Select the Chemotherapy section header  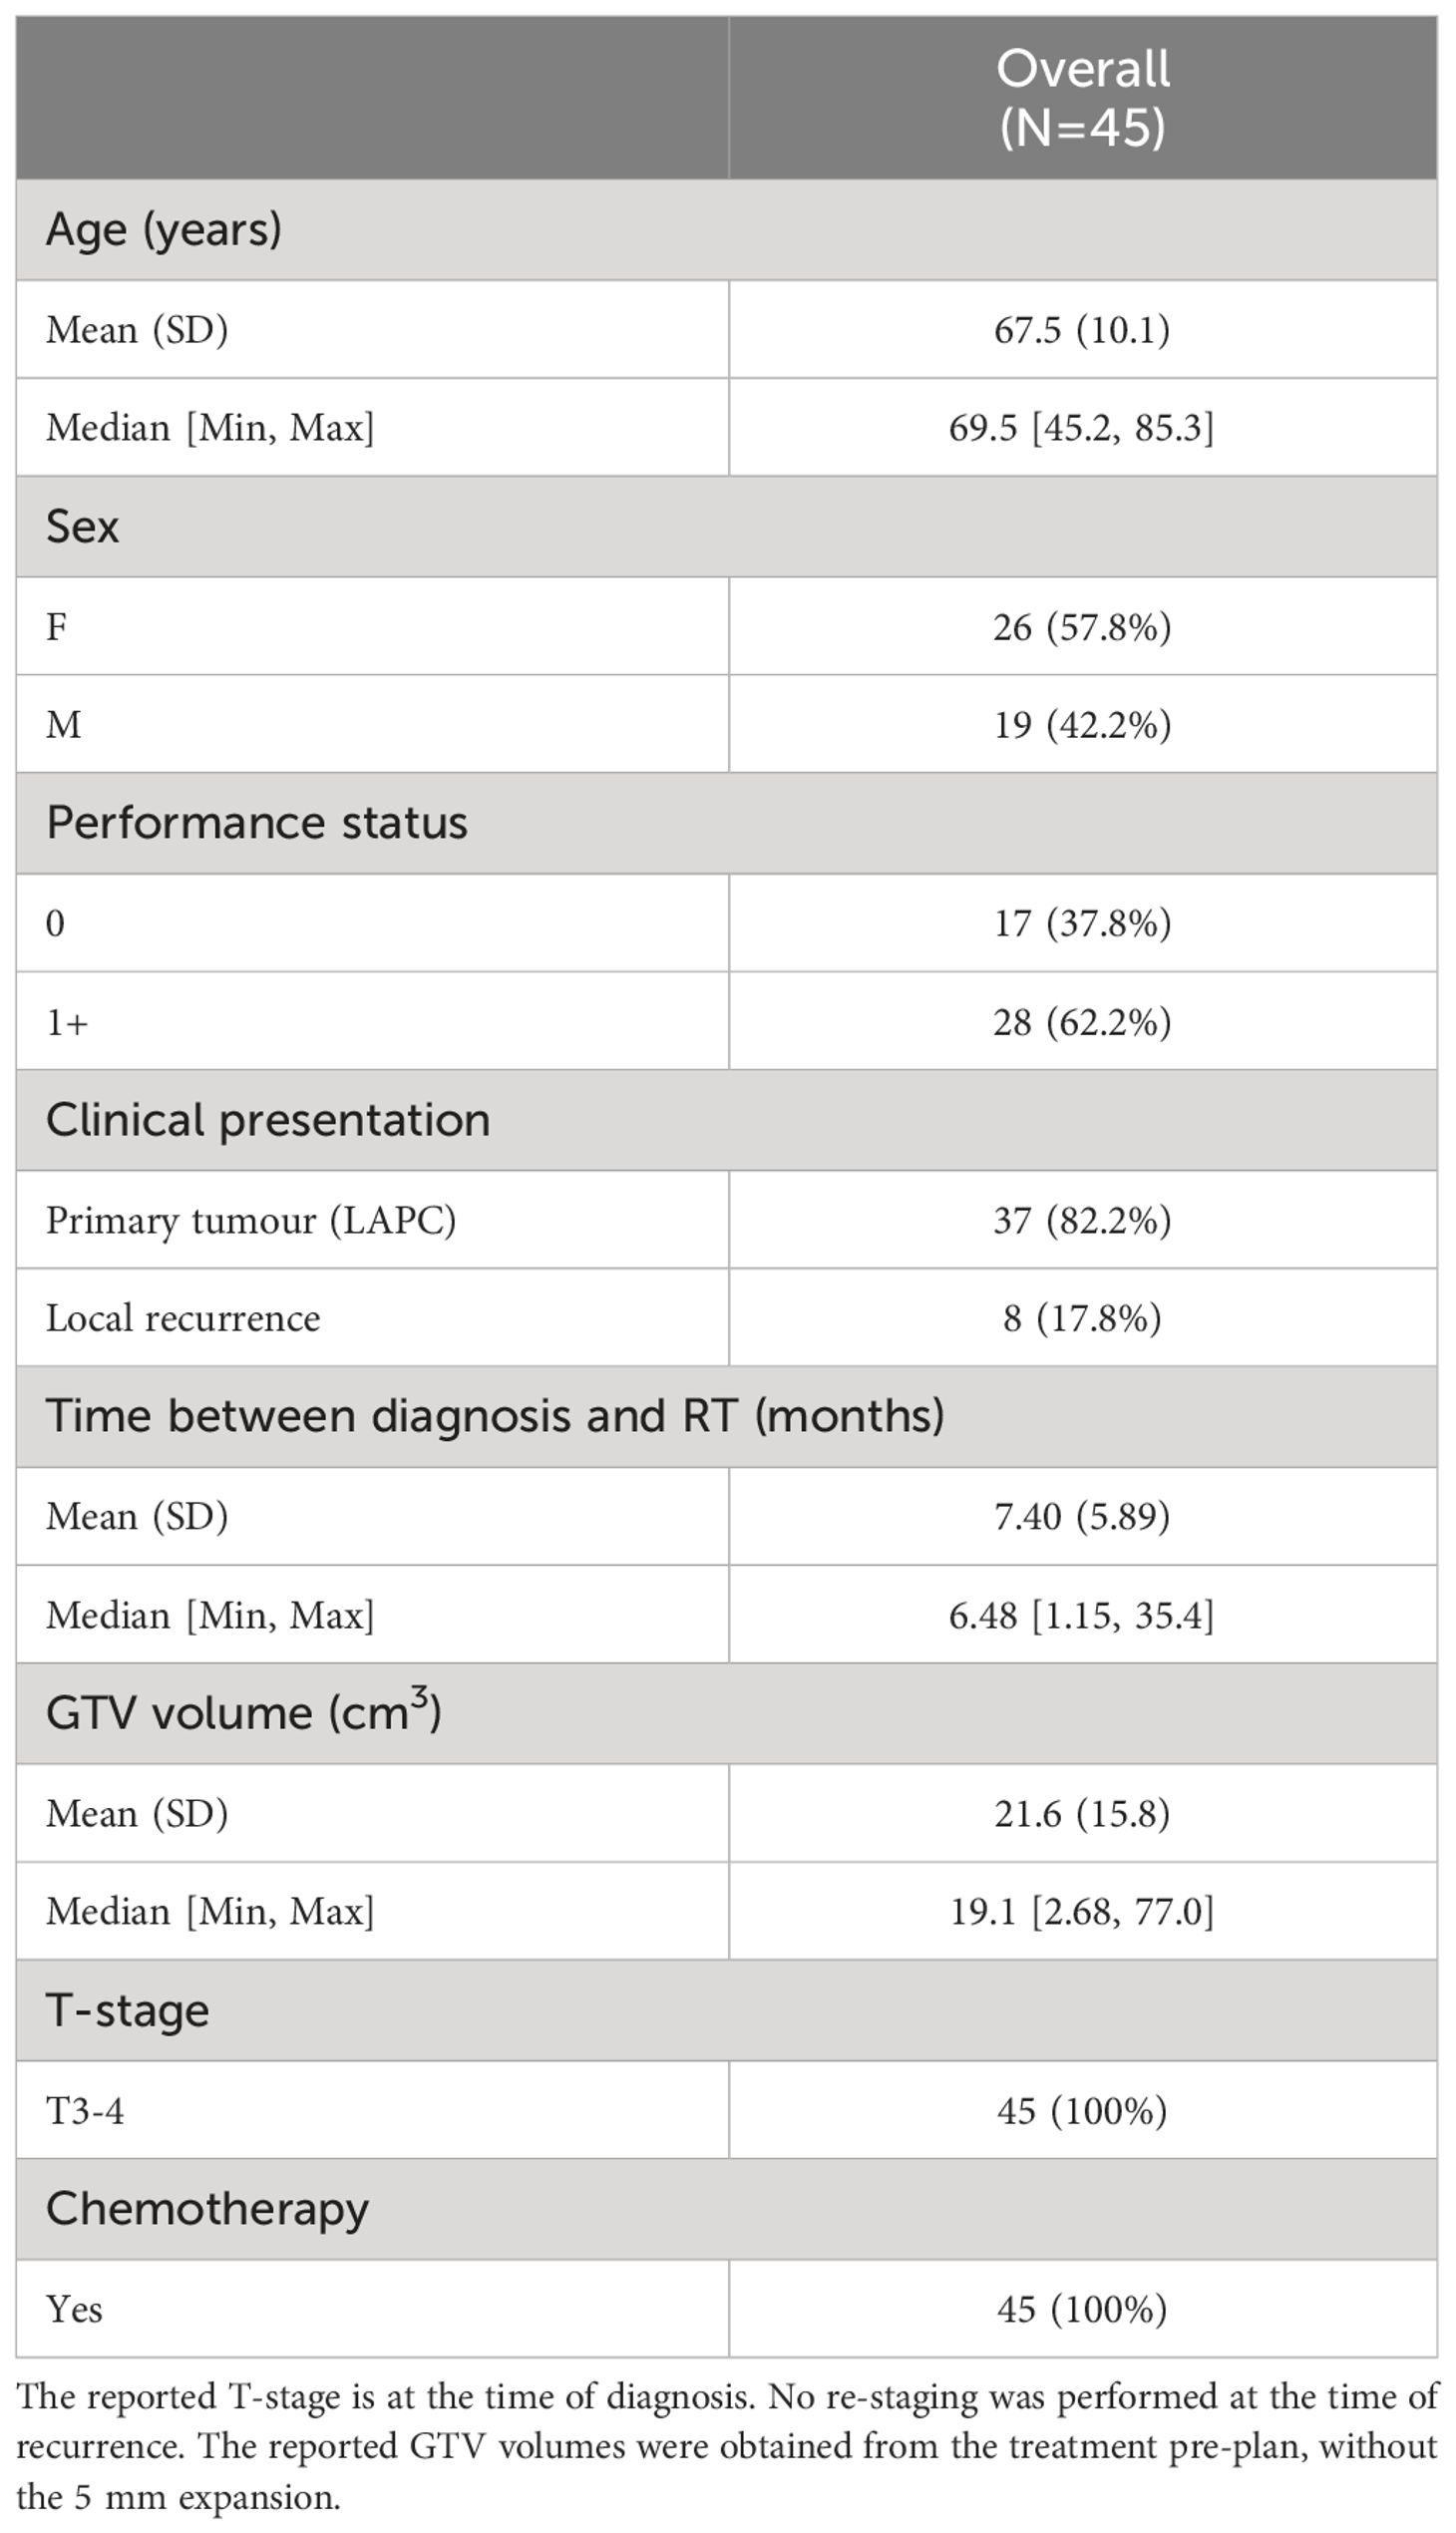click(727, 2208)
